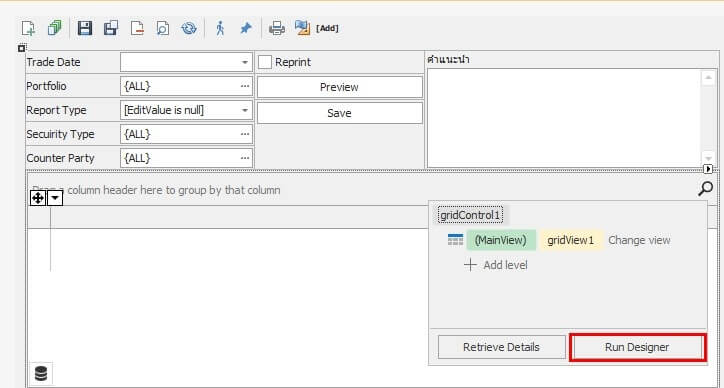Click the Preview button
This screenshot has width=724, height=388.
pyautogui.click(x=339, y=87)
